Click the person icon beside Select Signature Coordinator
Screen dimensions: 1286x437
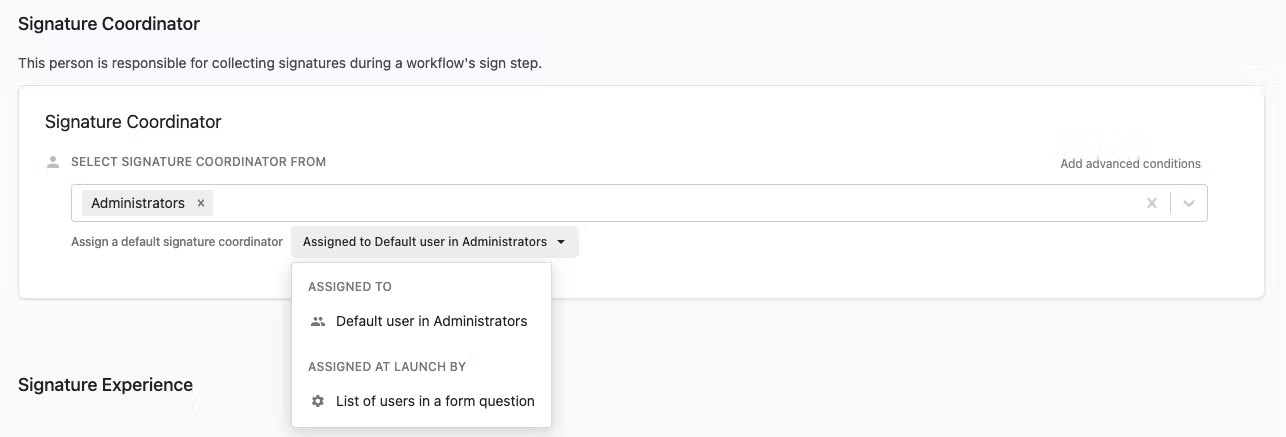point(53,161)
